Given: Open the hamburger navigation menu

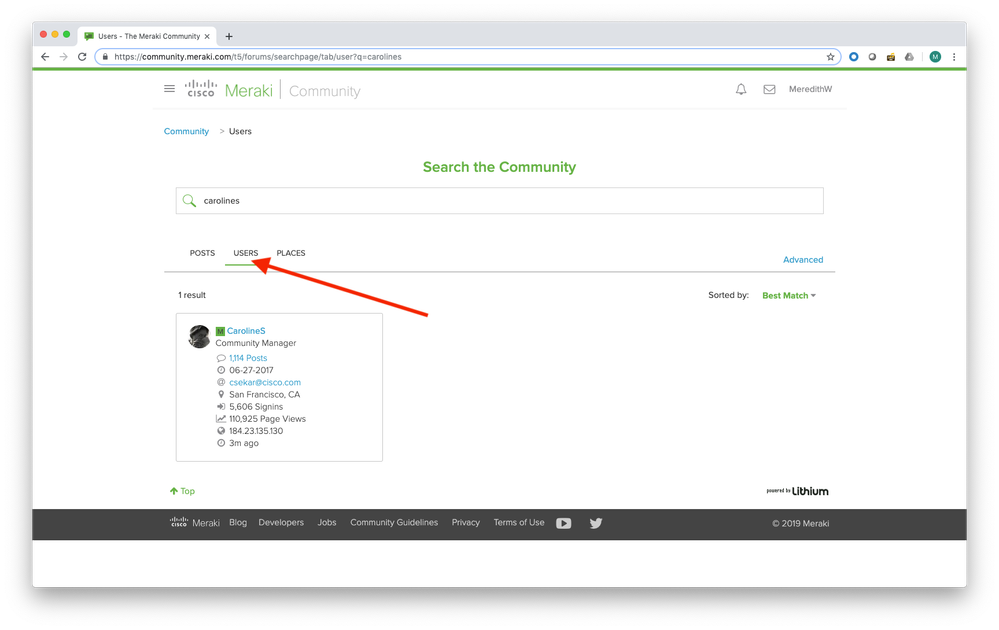Looking at the screenshot, I should tap(169, 89).
